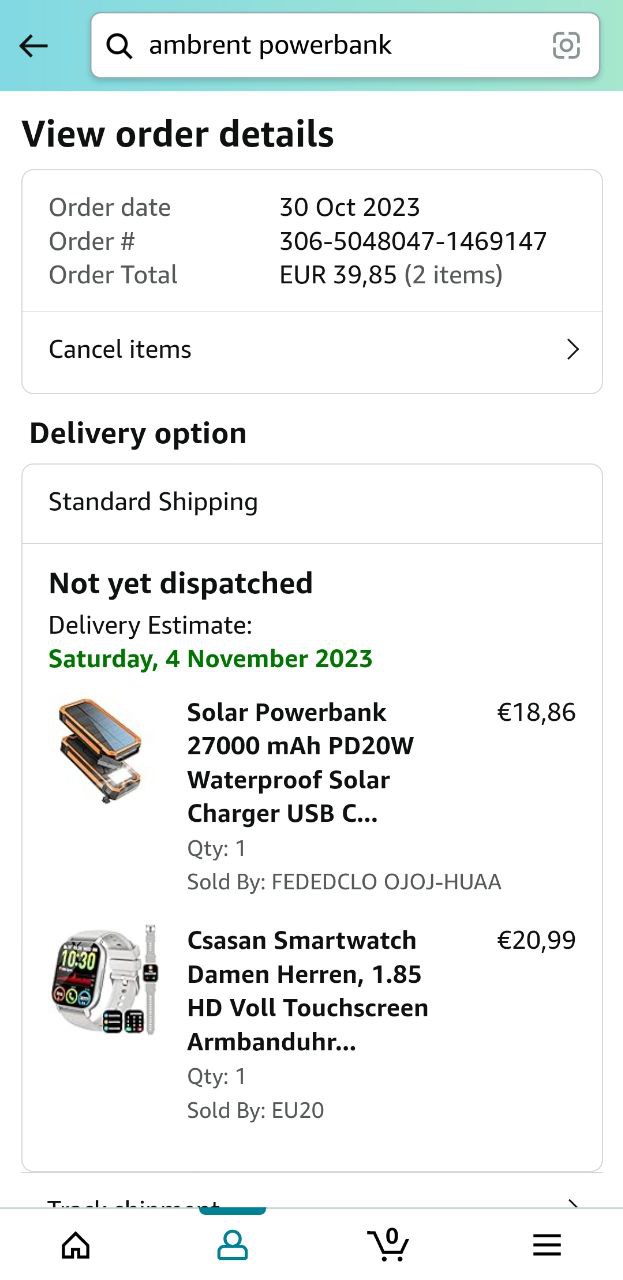Tap the Standard Shipping delivery option
Image resolution: width=623 pixels, height=1280 pixels.
tap(153, 502)
